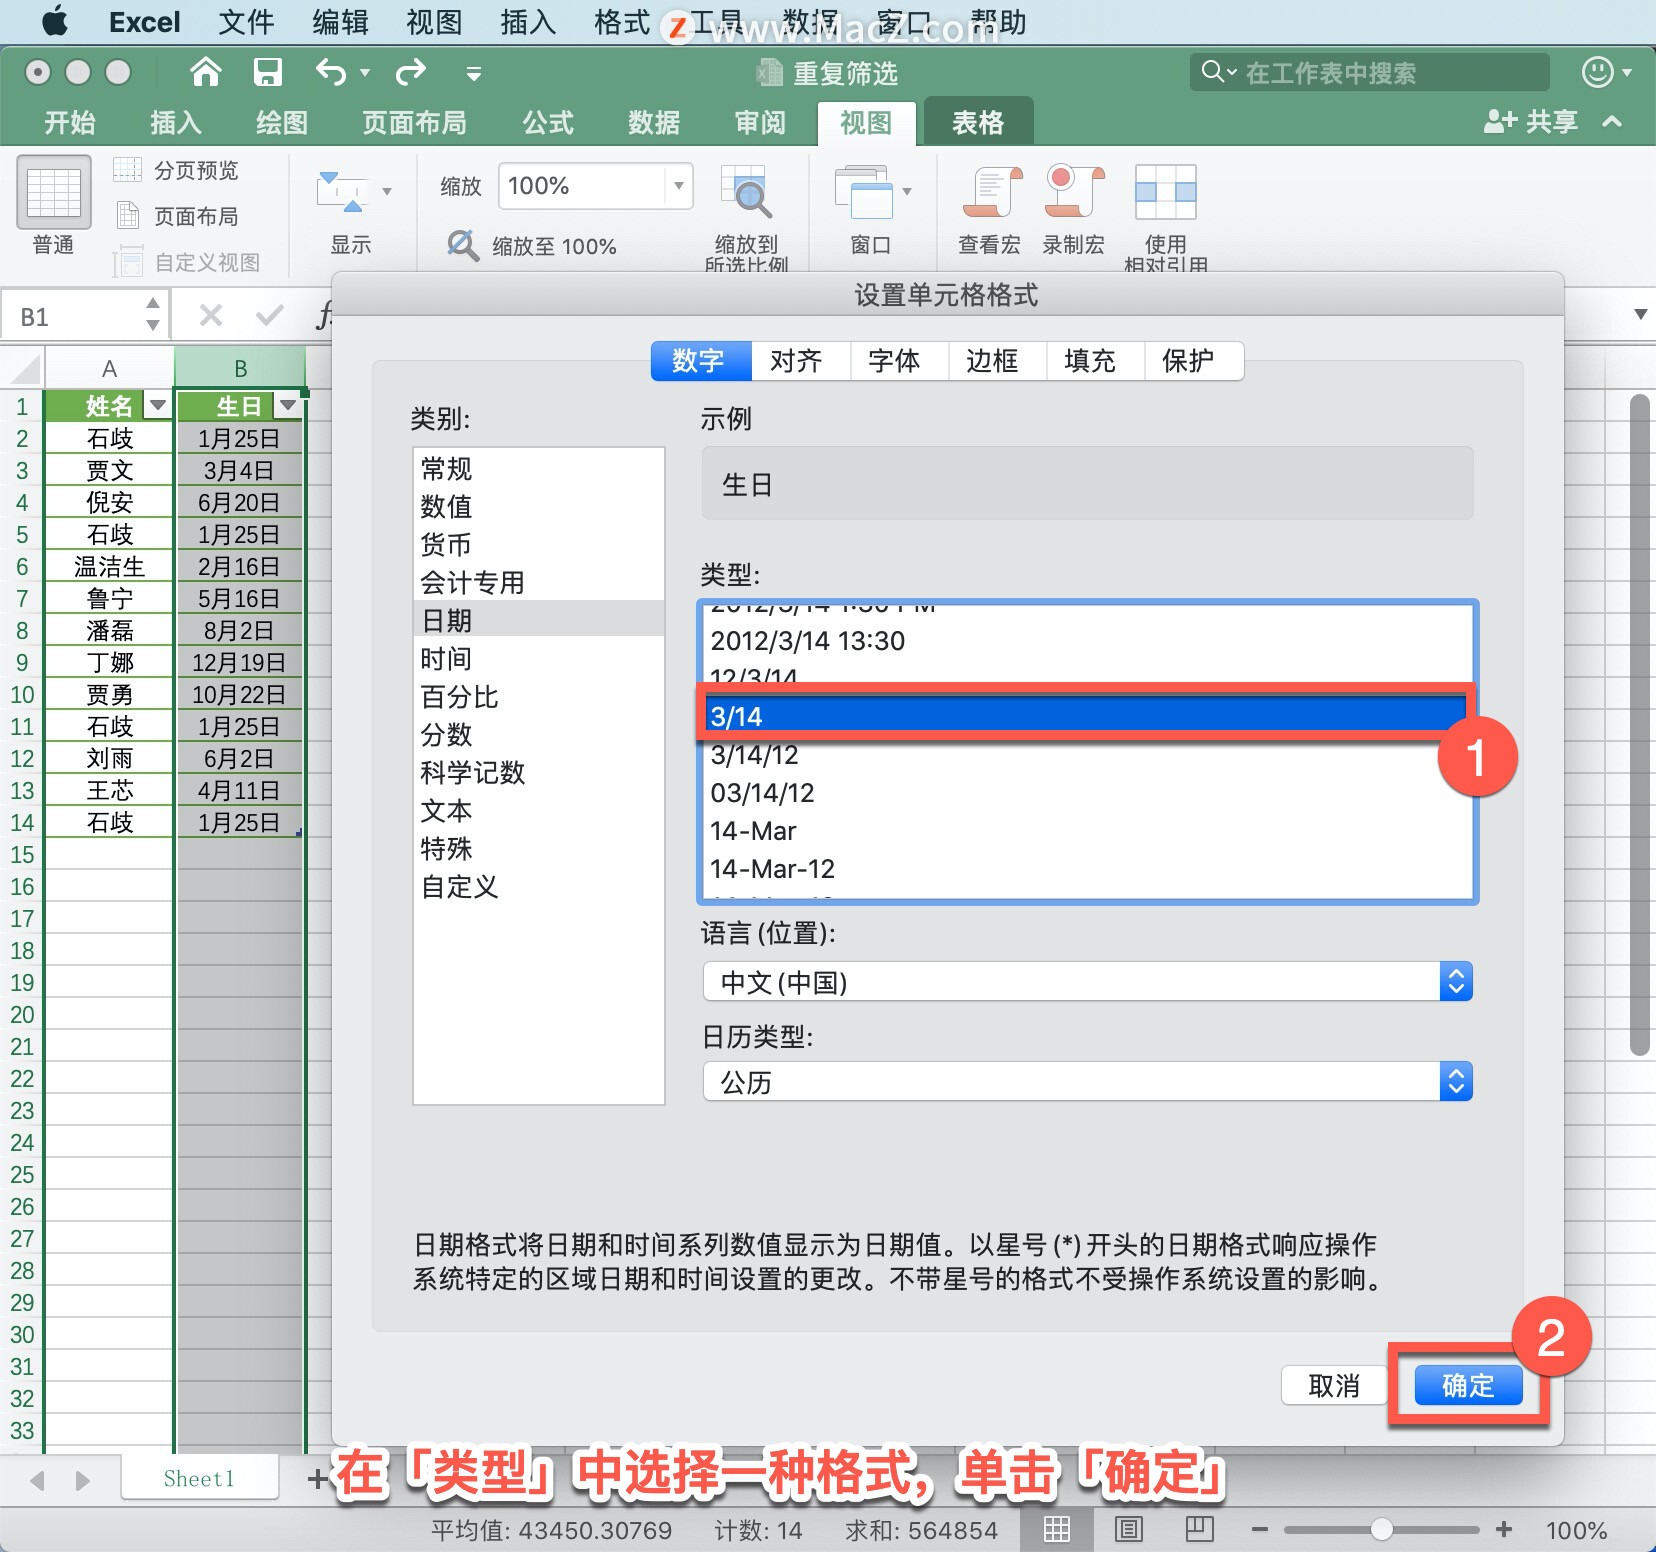The width and height of the screenshot is (1656, 1552).
Task: Select 货币 in the category list
Action: [x=539, y=545]
